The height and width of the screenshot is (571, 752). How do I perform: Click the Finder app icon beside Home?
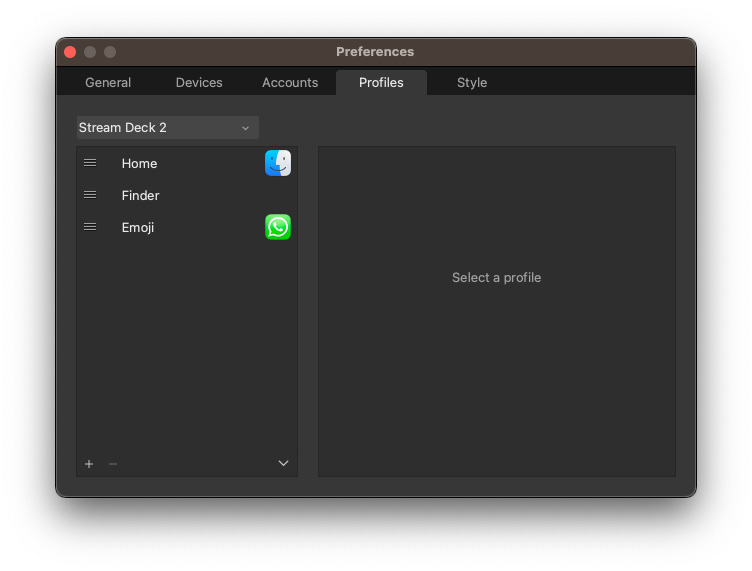(278, 163)
